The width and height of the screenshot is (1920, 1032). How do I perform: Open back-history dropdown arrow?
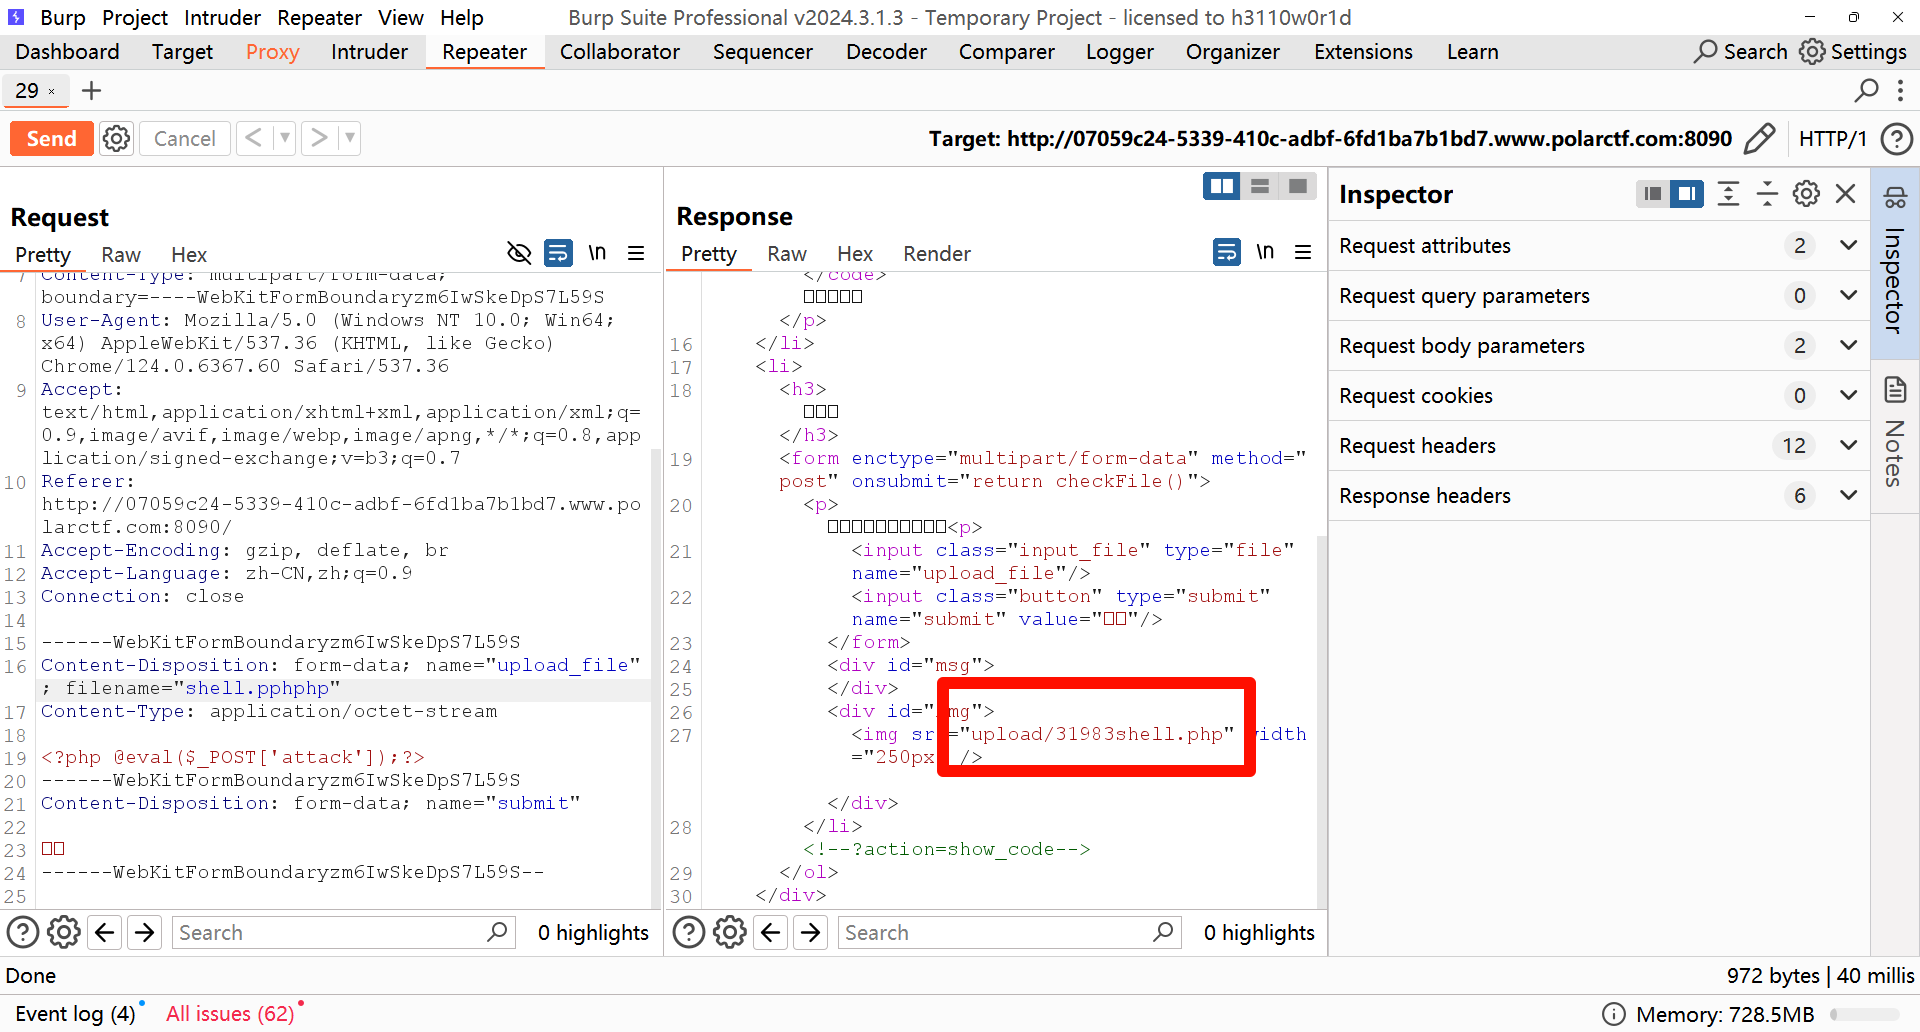285,138
